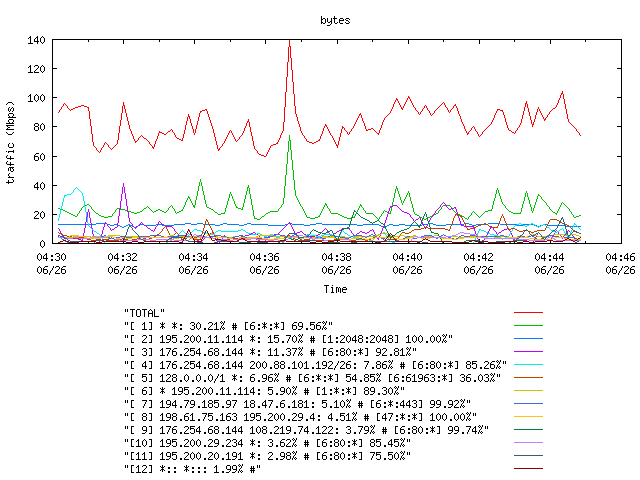Click the red TOTAL legend line sample

click(528, 313)
